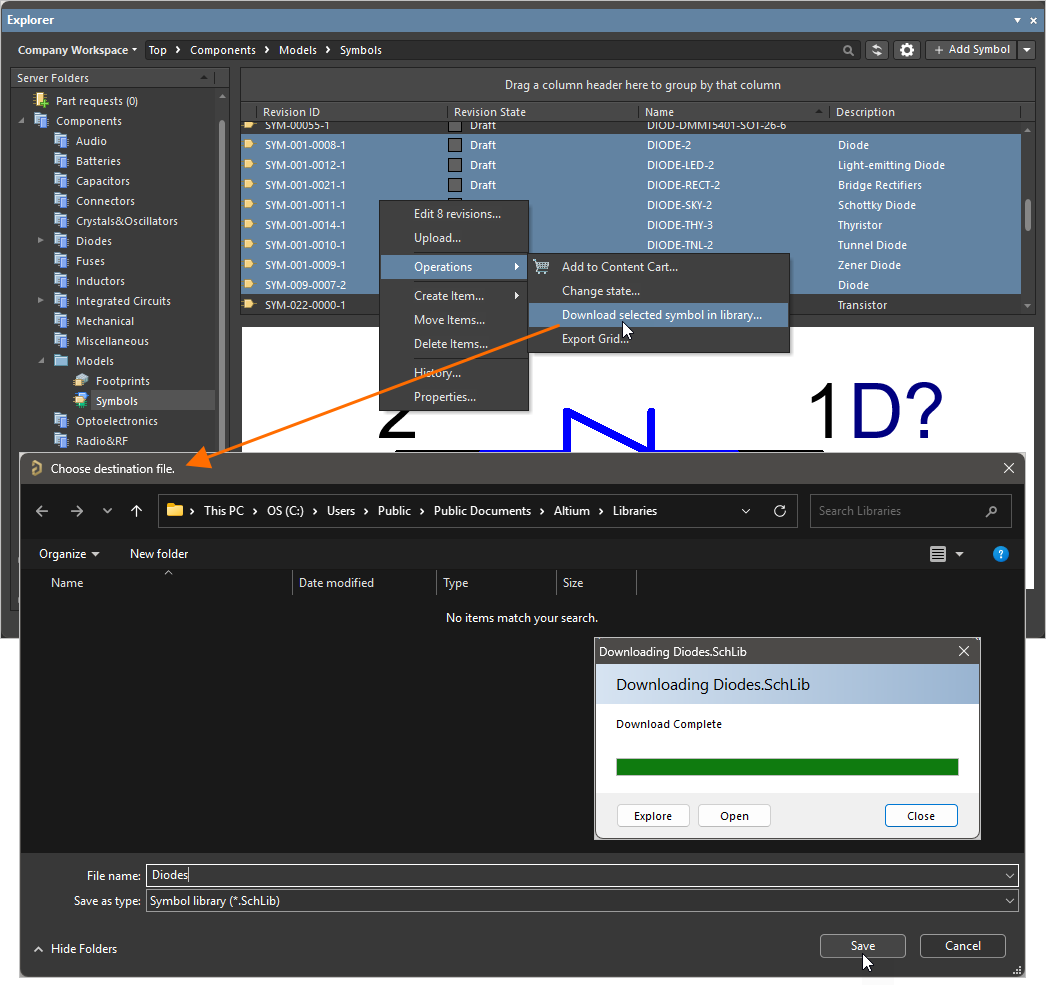Image resolution: width=1046 pixels, height=985 pixels.
Task: Click the Part requests icon
Action: coord(41,101)
